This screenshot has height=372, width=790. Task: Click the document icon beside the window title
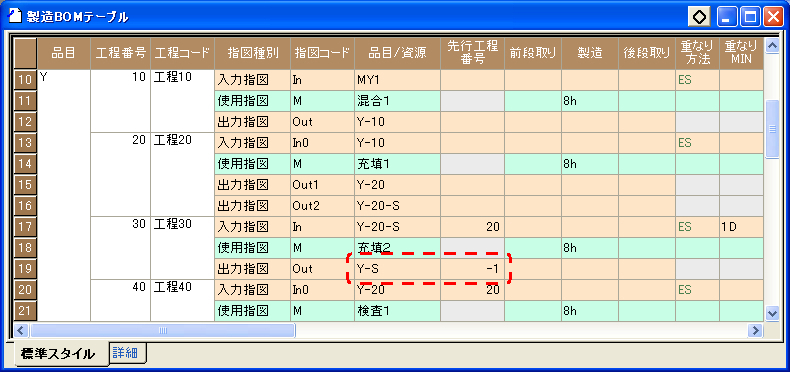click(x=15, y=16)
